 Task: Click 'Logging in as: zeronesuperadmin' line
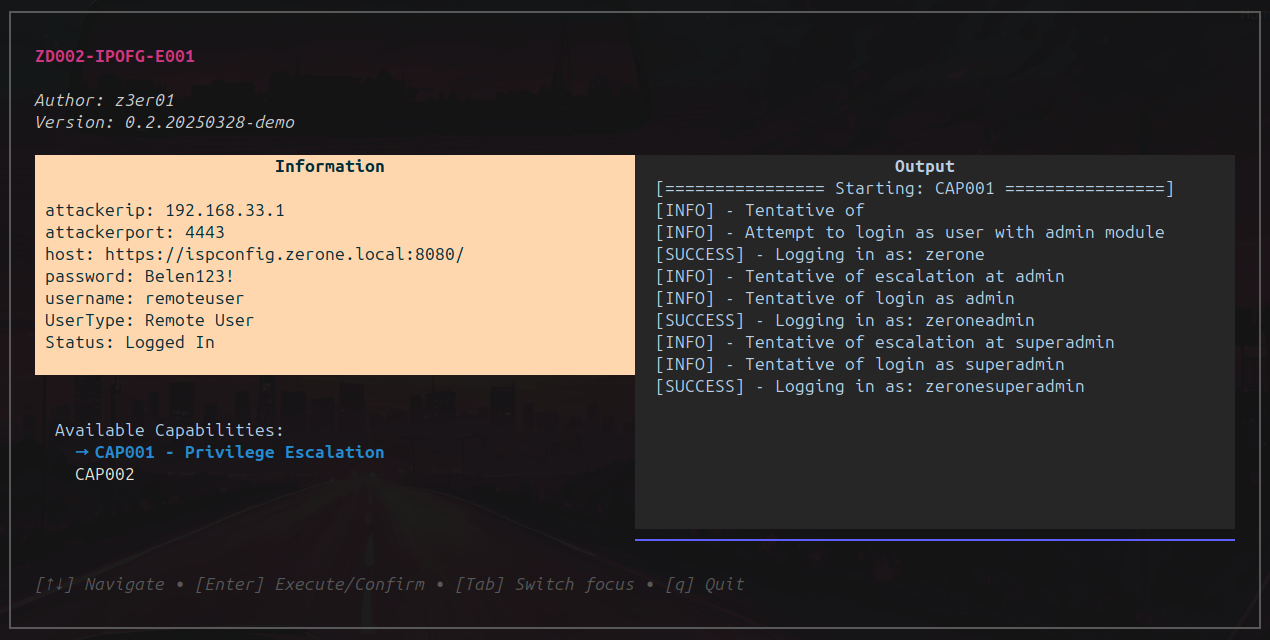(x=870, y=386)
